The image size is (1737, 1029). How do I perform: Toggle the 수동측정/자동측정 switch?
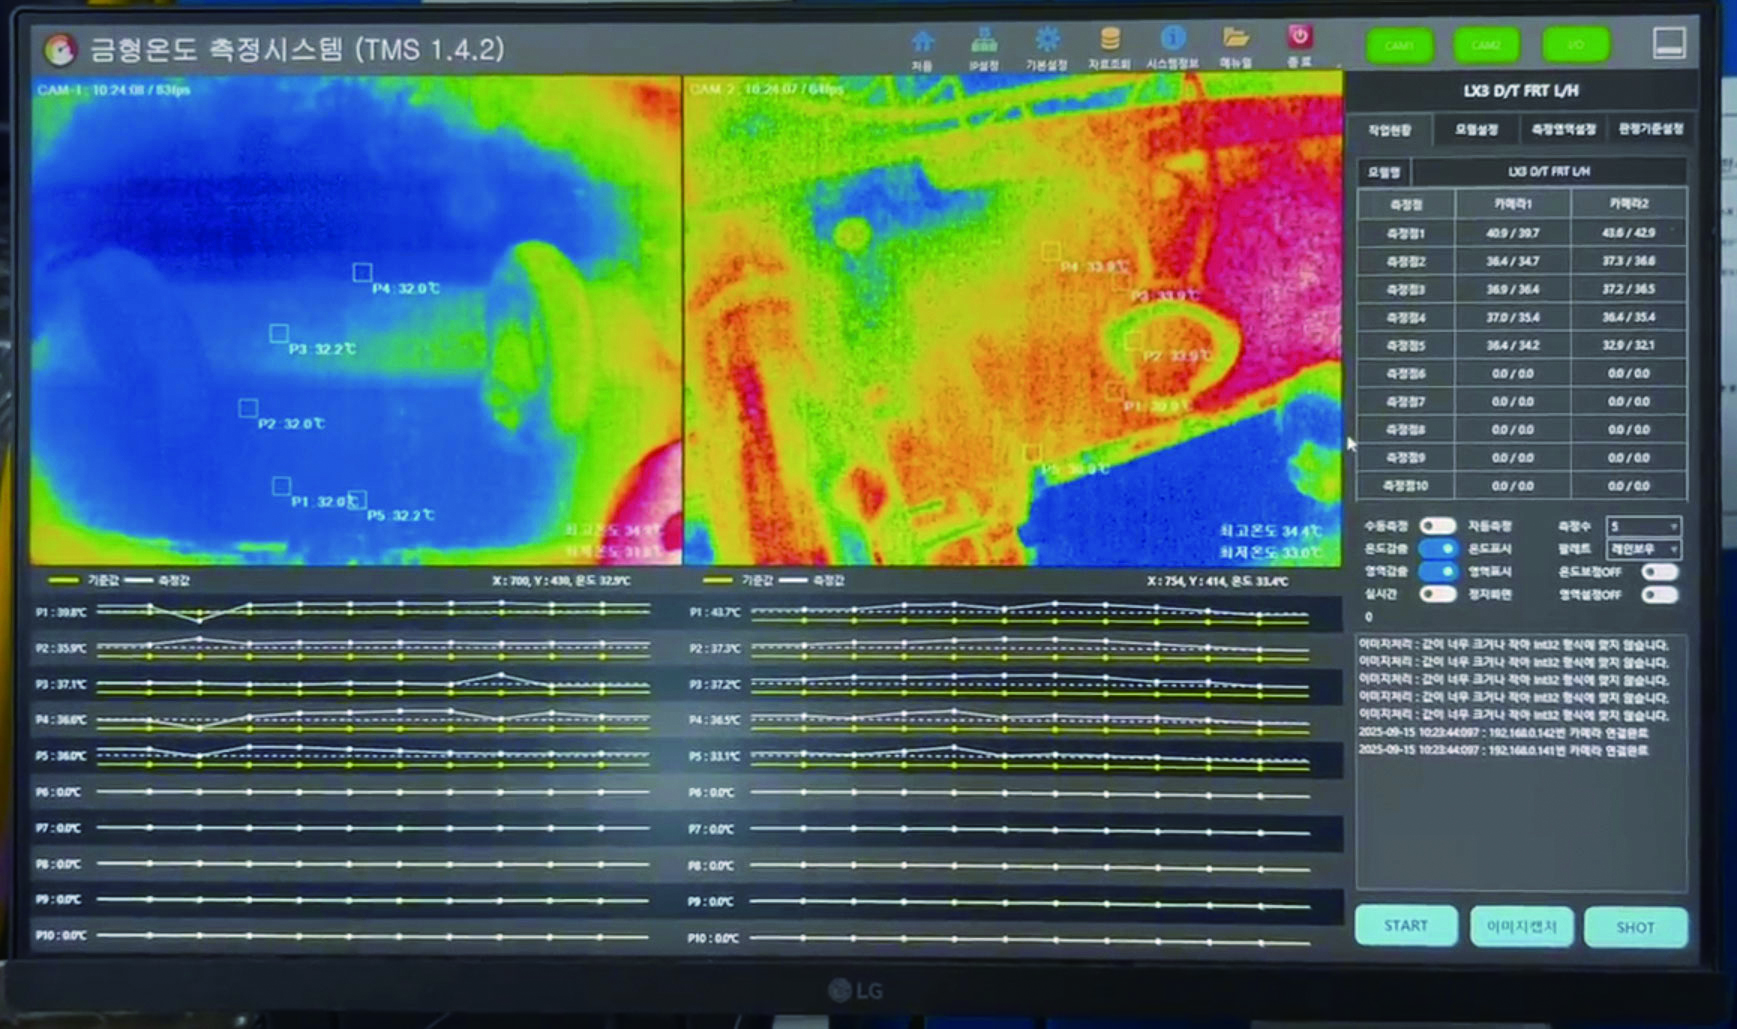1438,526
